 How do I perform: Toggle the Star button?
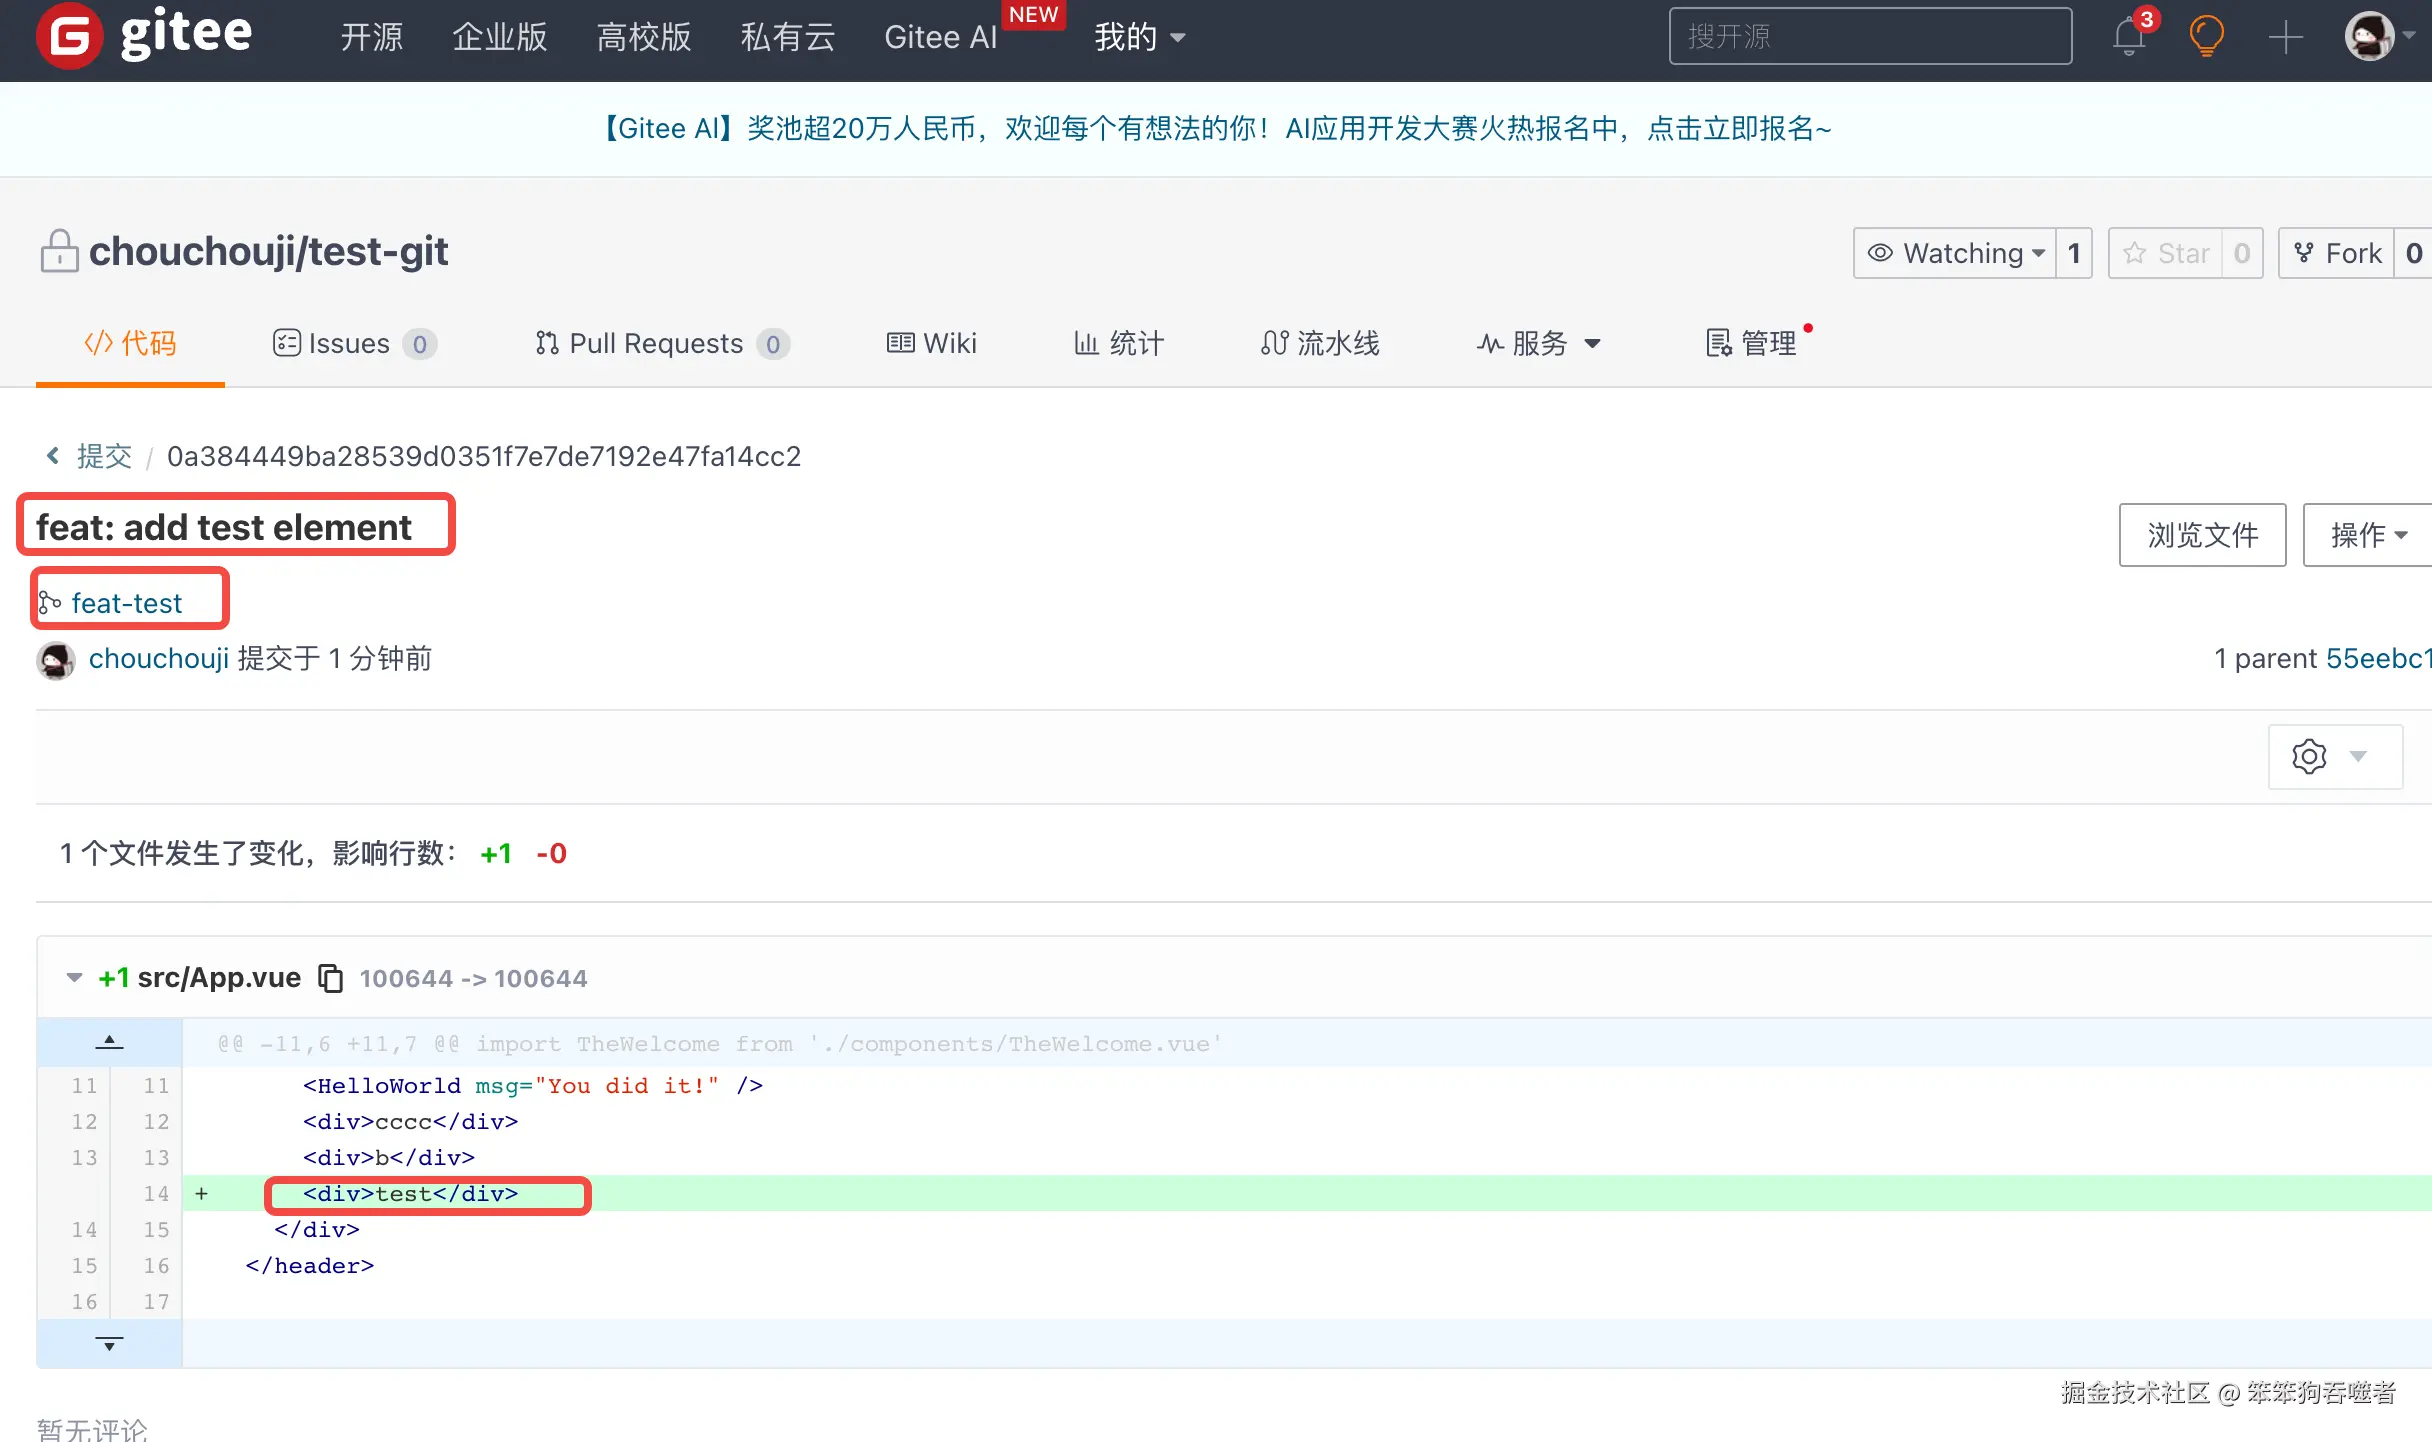pos(2166,253)
